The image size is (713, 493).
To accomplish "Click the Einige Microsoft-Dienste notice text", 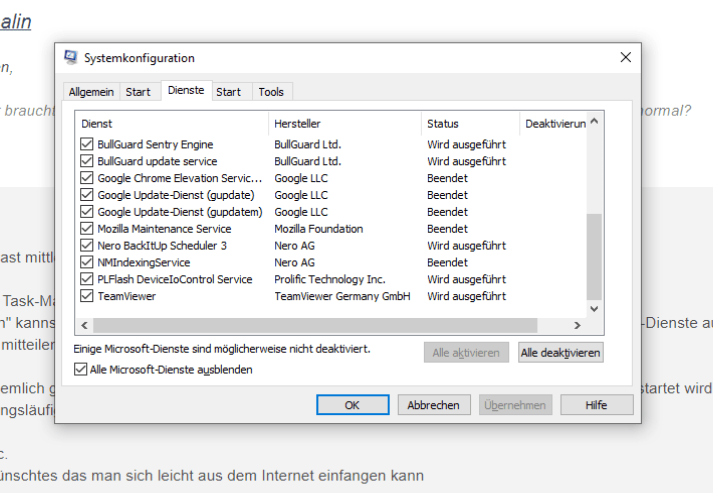I will coord(222,349).
